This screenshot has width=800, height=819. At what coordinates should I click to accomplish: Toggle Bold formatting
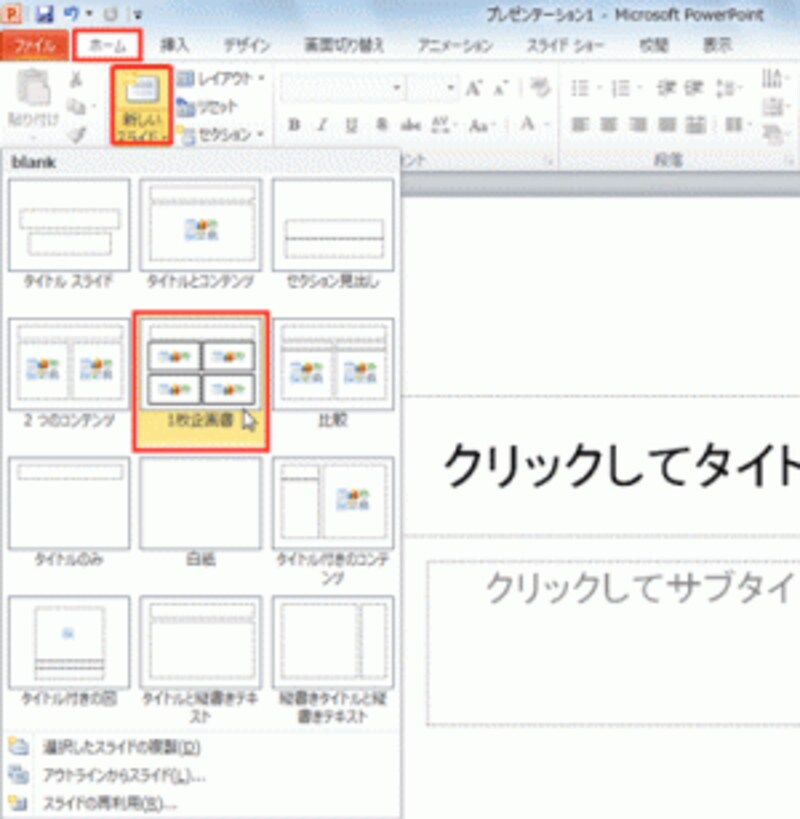click(x=295, y=125)
